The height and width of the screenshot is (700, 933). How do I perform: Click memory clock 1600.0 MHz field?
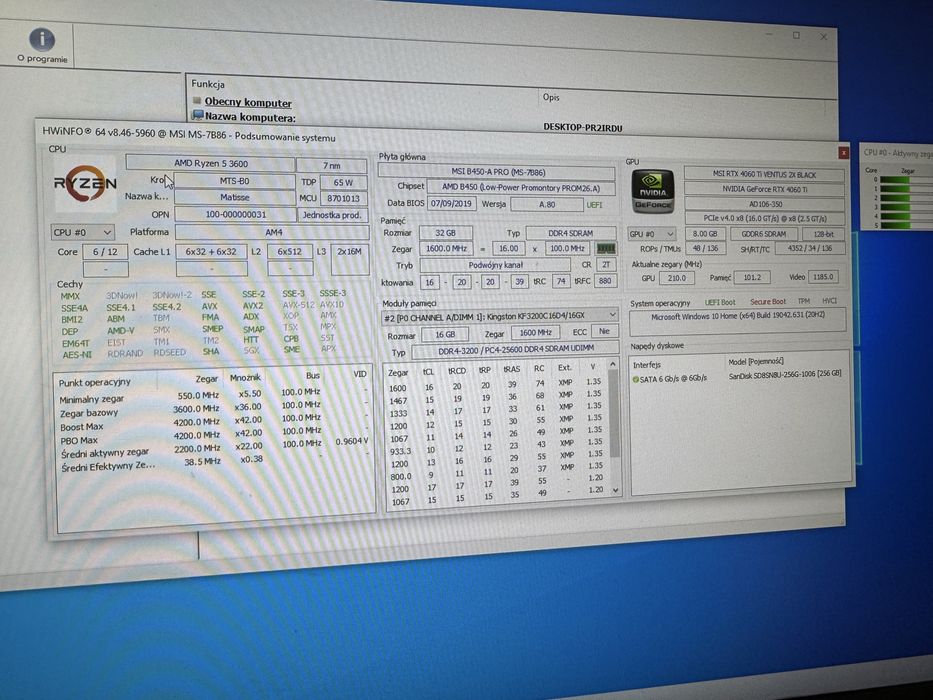pos(446,248)
